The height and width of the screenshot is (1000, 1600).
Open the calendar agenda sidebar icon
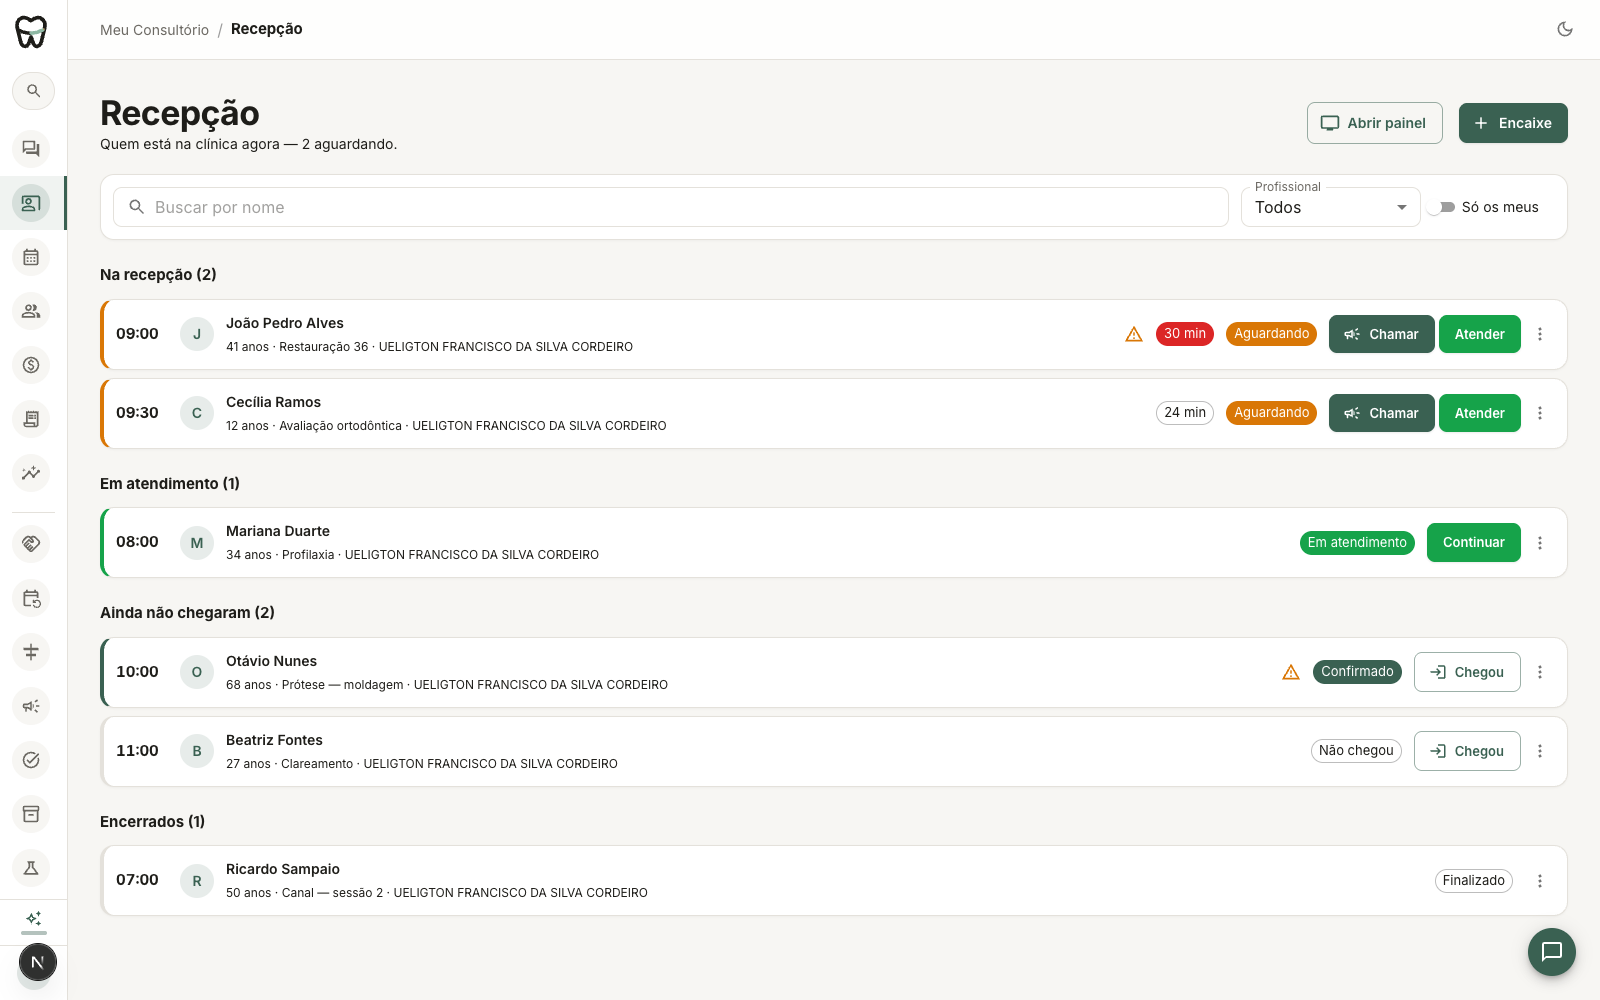tap(31, 257)
